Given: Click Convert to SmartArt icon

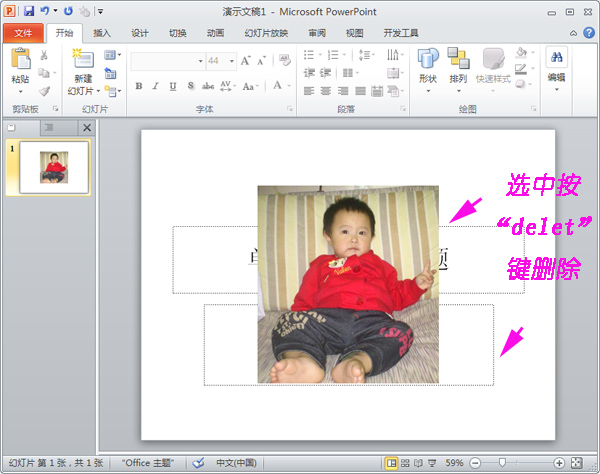Looking at the screenshot, I should (395, 91).
